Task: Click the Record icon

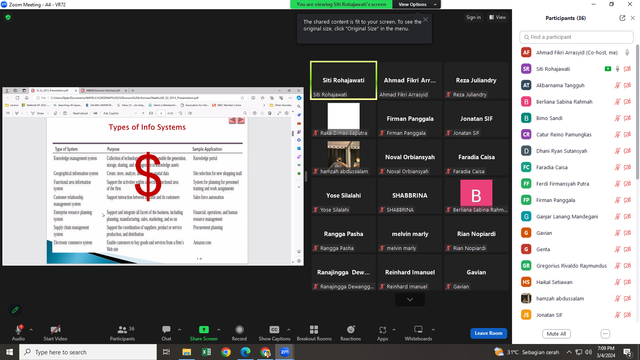Action: (240, 329)
